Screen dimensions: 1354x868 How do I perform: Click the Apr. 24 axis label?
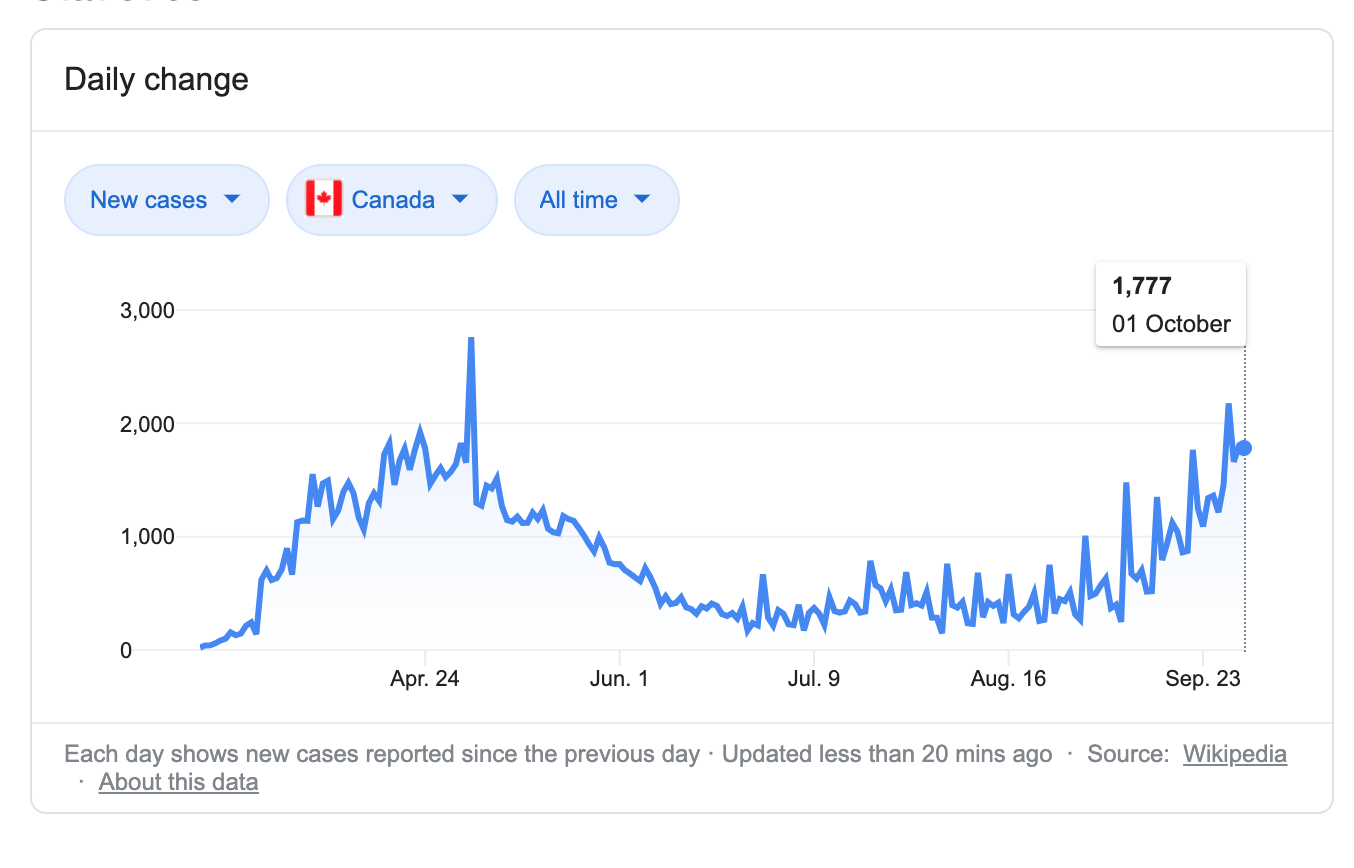[425, 679]
